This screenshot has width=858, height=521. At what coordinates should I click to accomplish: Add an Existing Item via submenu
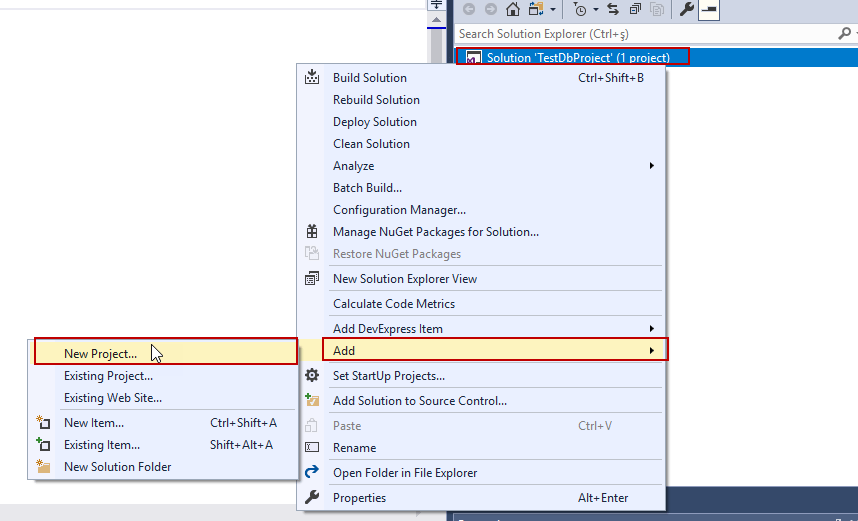[163, 444]
